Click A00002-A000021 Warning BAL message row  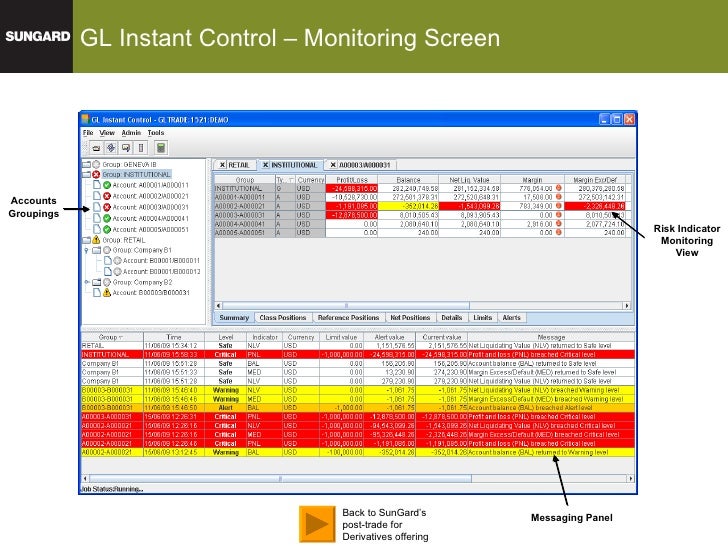tap(358, 452)
